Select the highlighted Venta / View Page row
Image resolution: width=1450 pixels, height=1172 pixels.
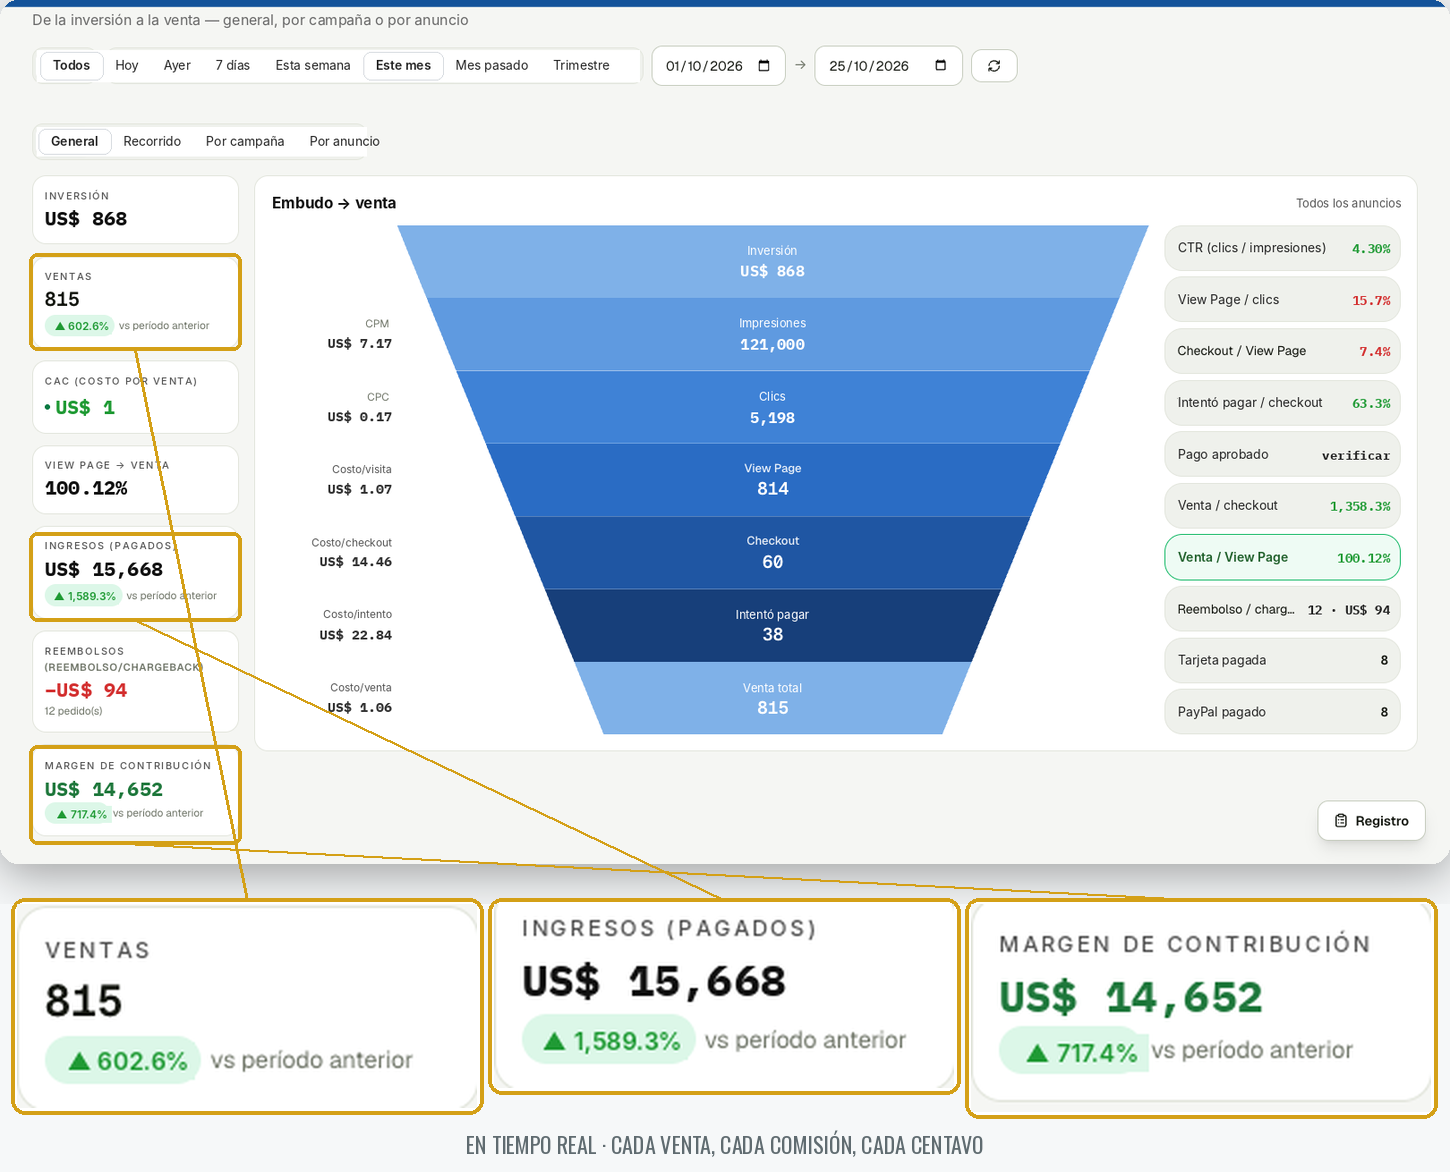1282,557
